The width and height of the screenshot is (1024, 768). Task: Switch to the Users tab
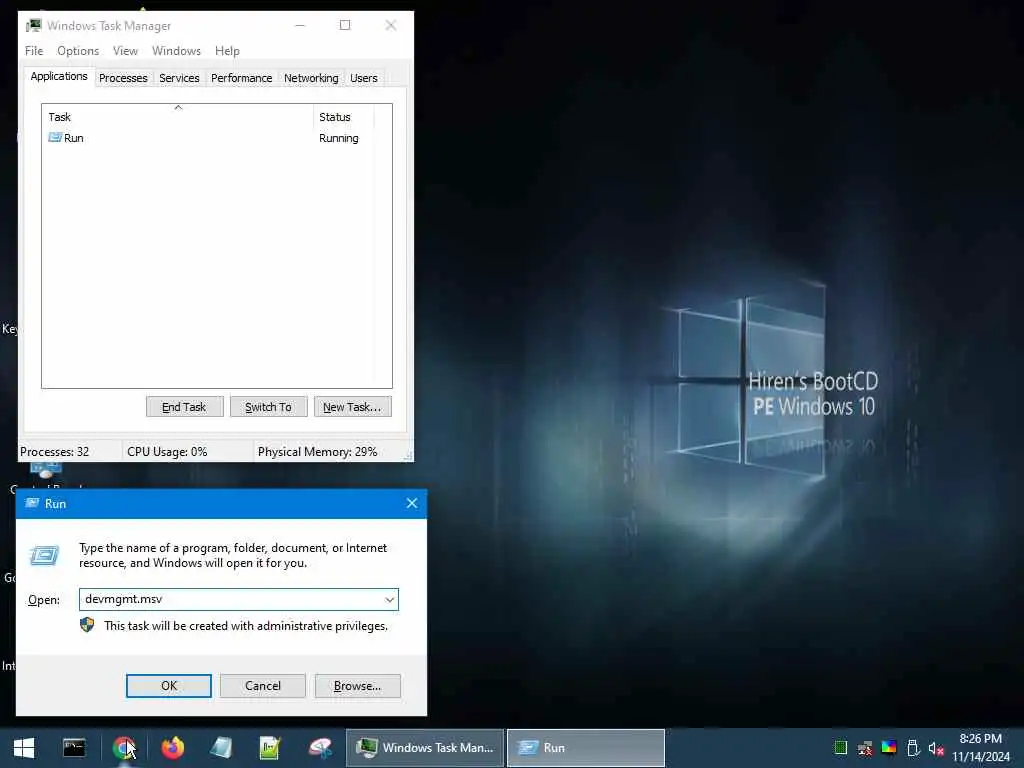(x=364, y=78)
